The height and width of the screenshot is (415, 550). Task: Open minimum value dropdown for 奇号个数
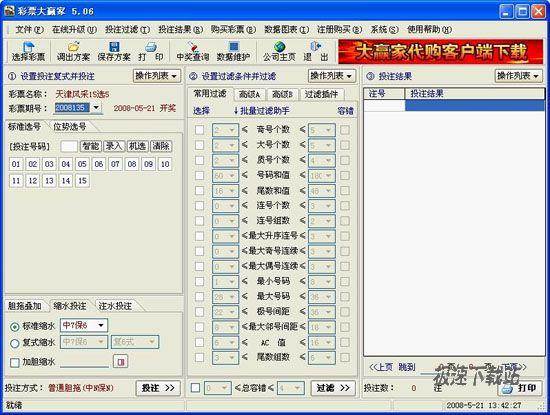(232, 130)
